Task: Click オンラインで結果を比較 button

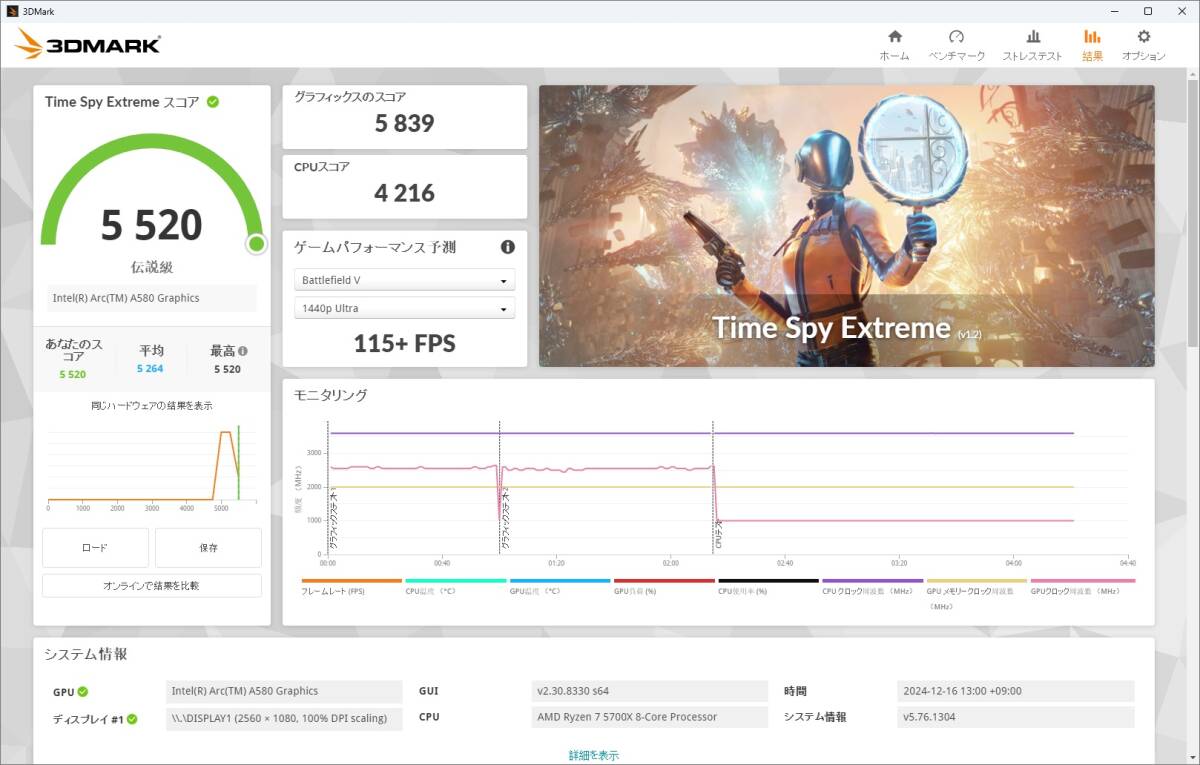Action: (x=152, y=586)
